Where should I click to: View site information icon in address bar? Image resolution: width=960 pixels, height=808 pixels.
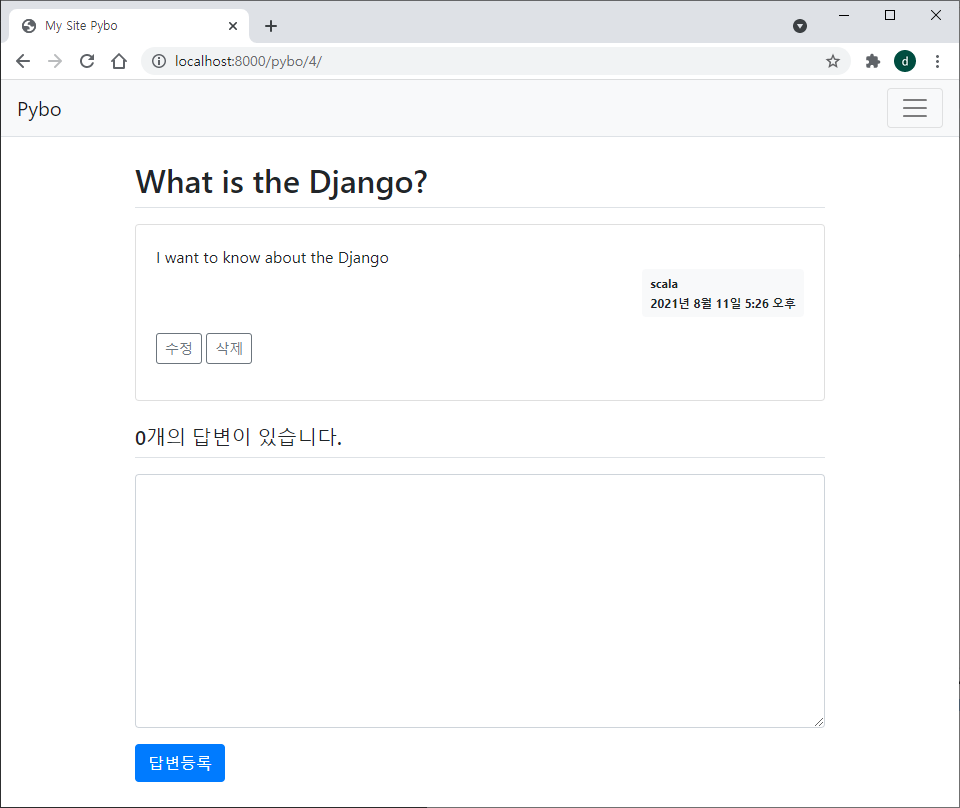point(159,61)
